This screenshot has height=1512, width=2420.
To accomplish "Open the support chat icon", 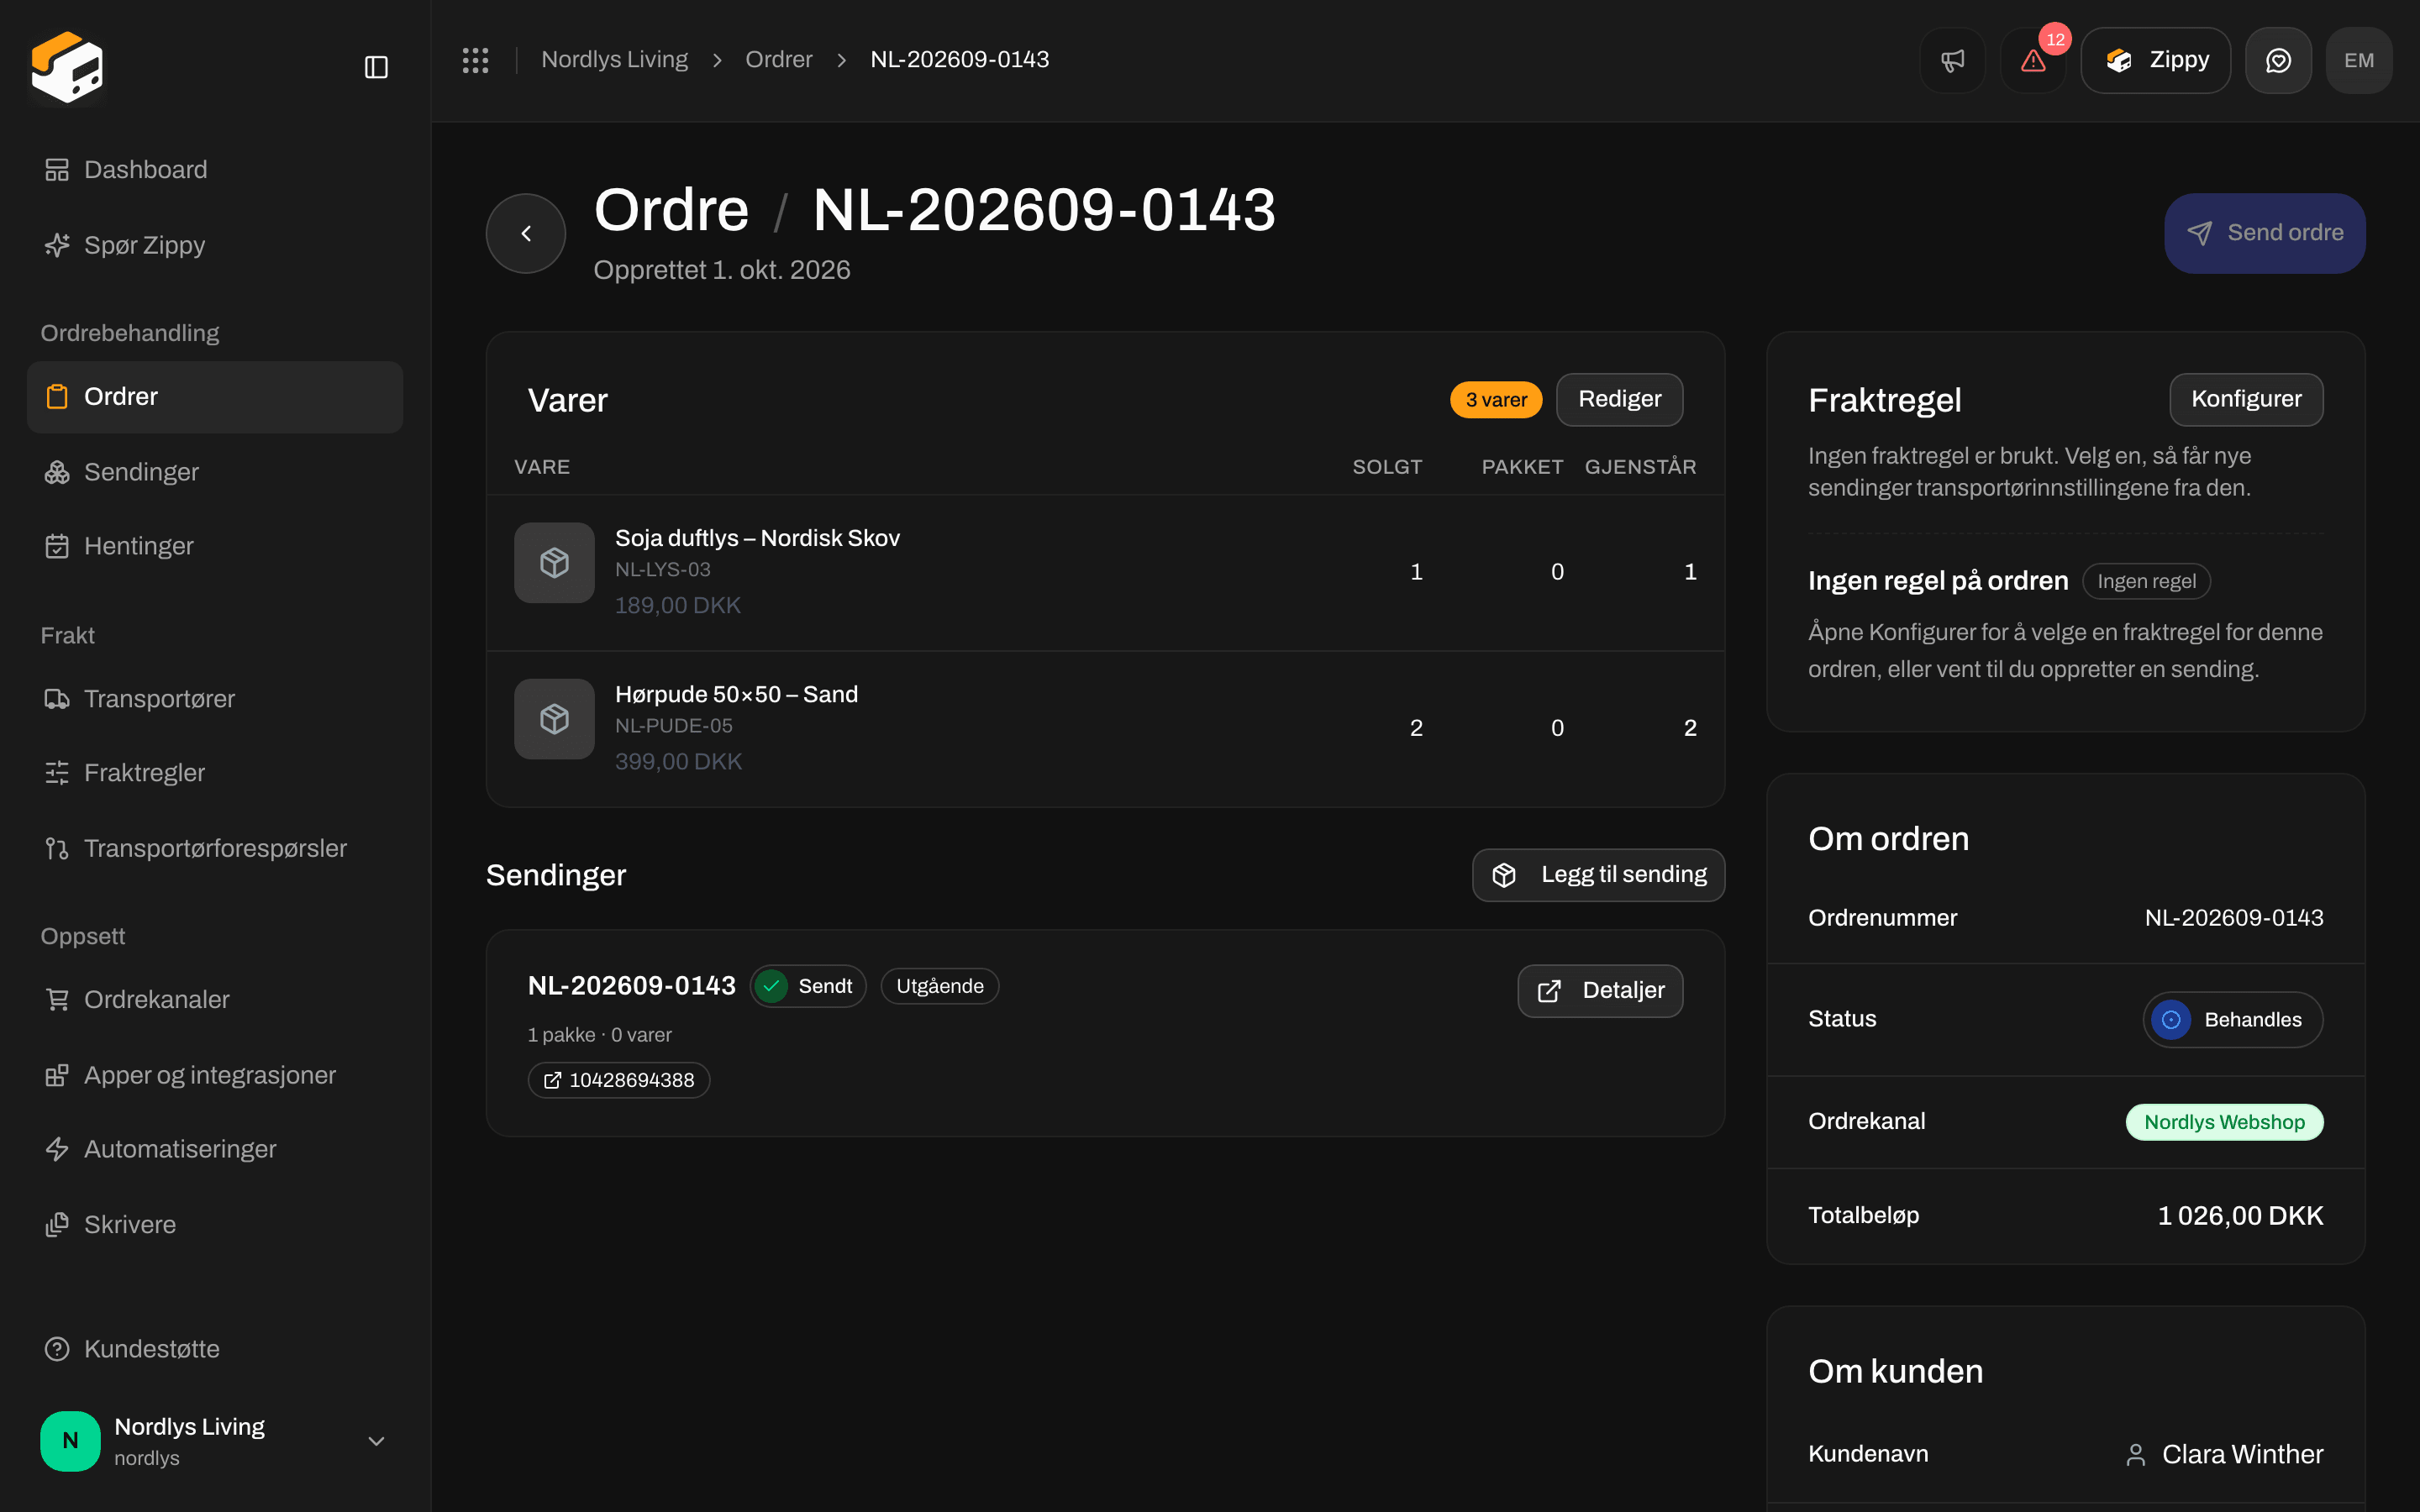I will coord(2278,60).
